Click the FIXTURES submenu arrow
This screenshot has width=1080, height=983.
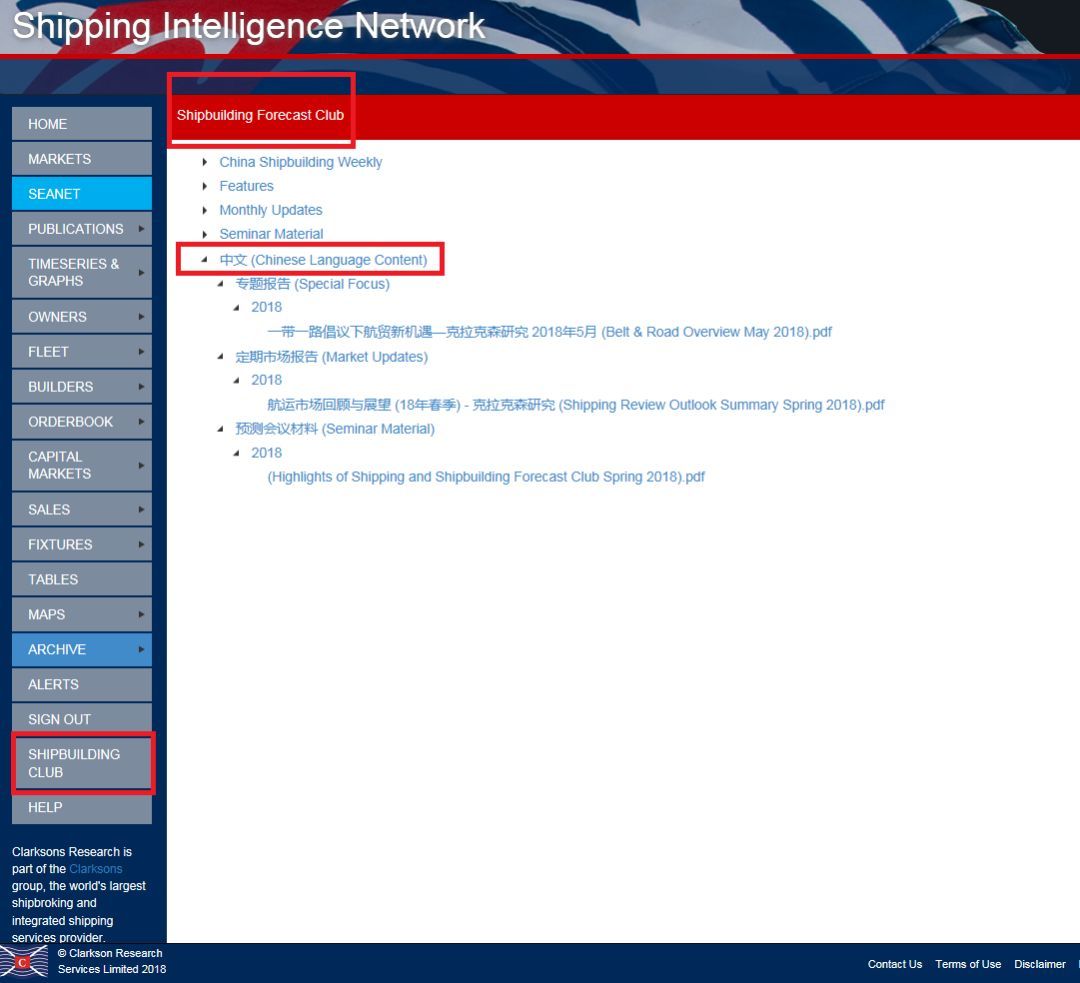(141, 545)
